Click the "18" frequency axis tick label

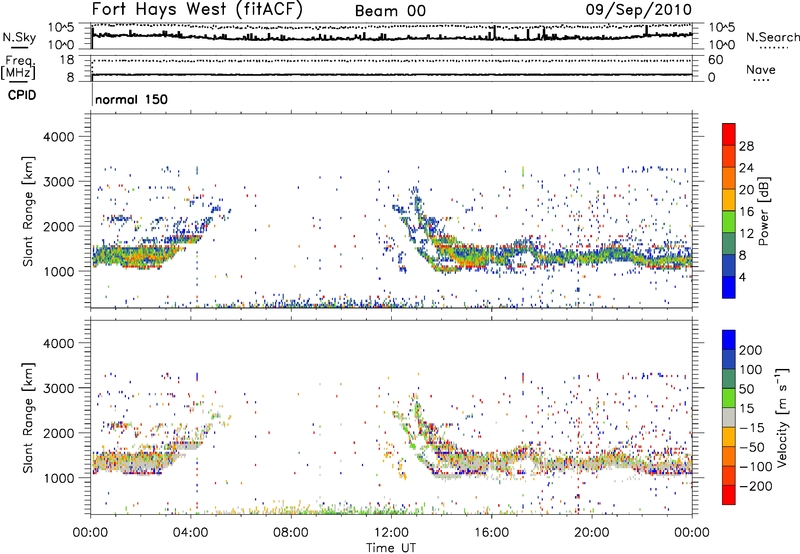click(67, 60)
